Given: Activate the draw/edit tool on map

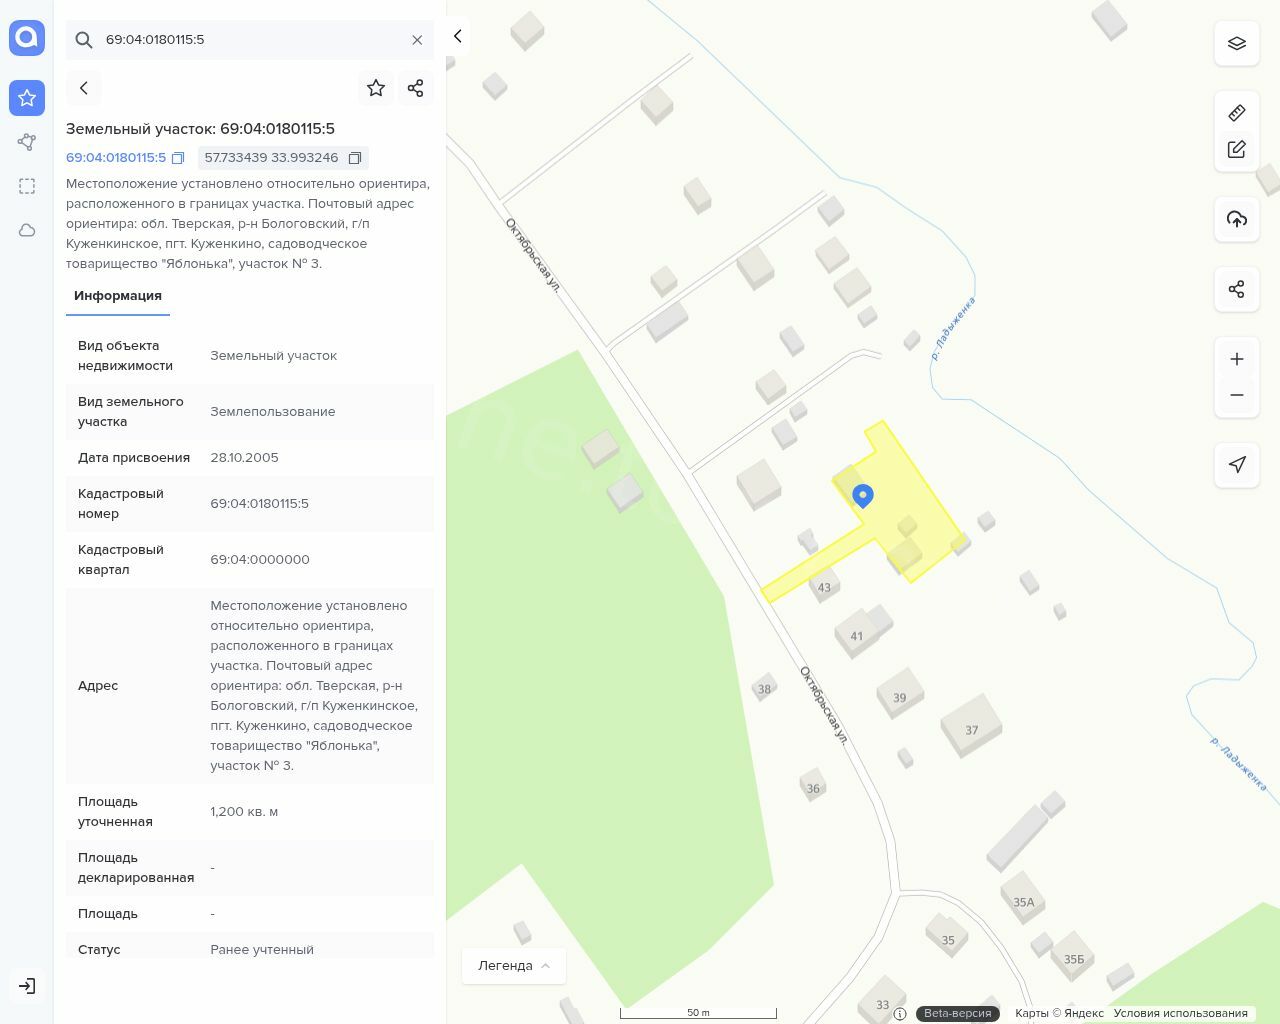Looking at the screenshot, I should point(1236,150).
